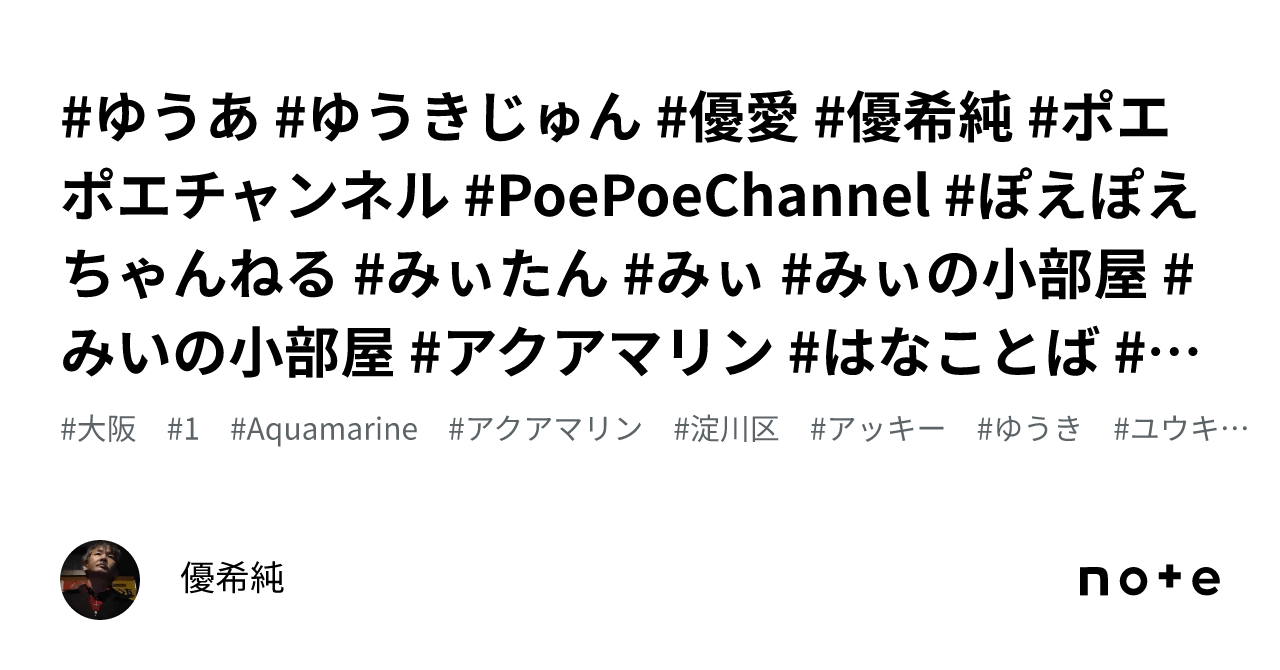This screenshot has width=1280, height=670.
Task: Open the gray #アッキー tag
Action: click(878, 430)
